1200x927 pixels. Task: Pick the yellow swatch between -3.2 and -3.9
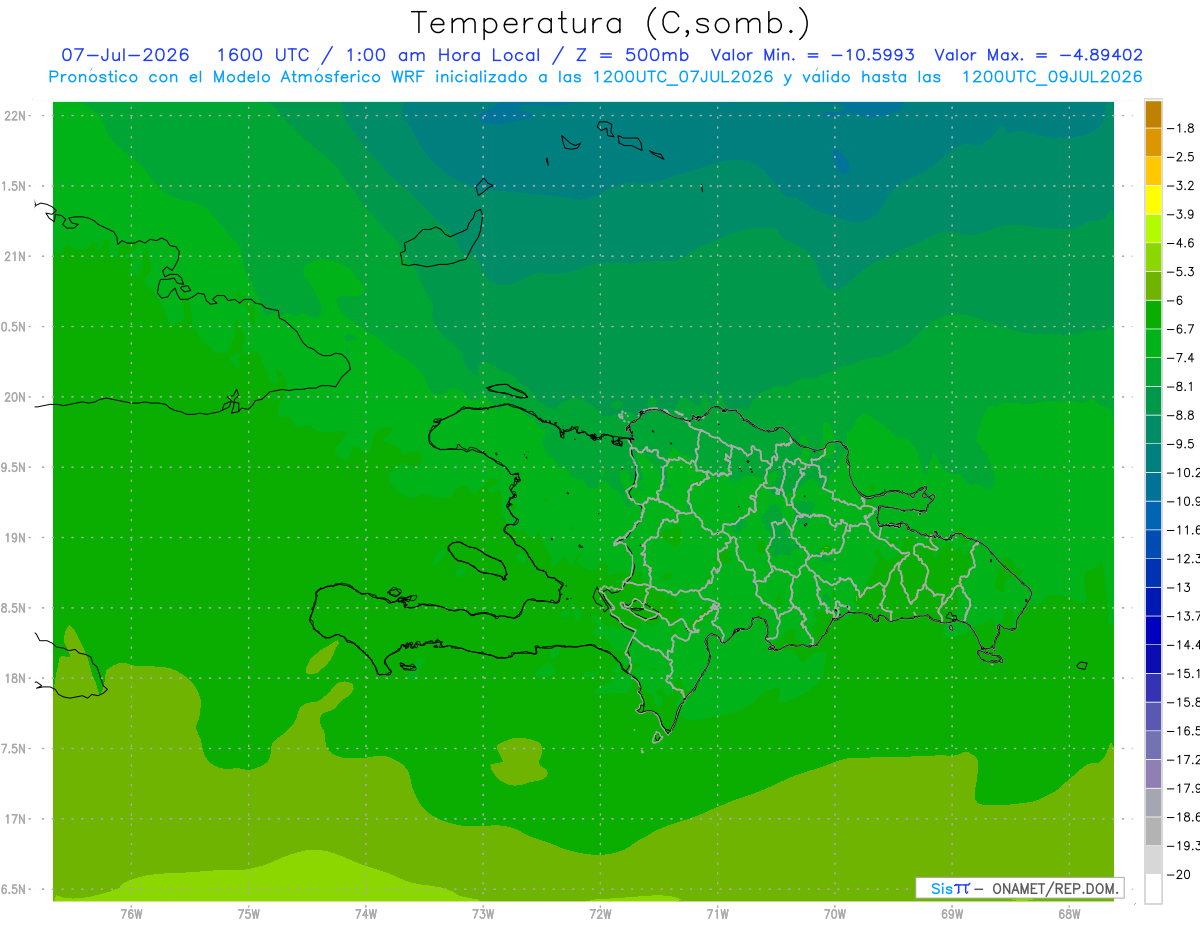tap(1153, 200)
